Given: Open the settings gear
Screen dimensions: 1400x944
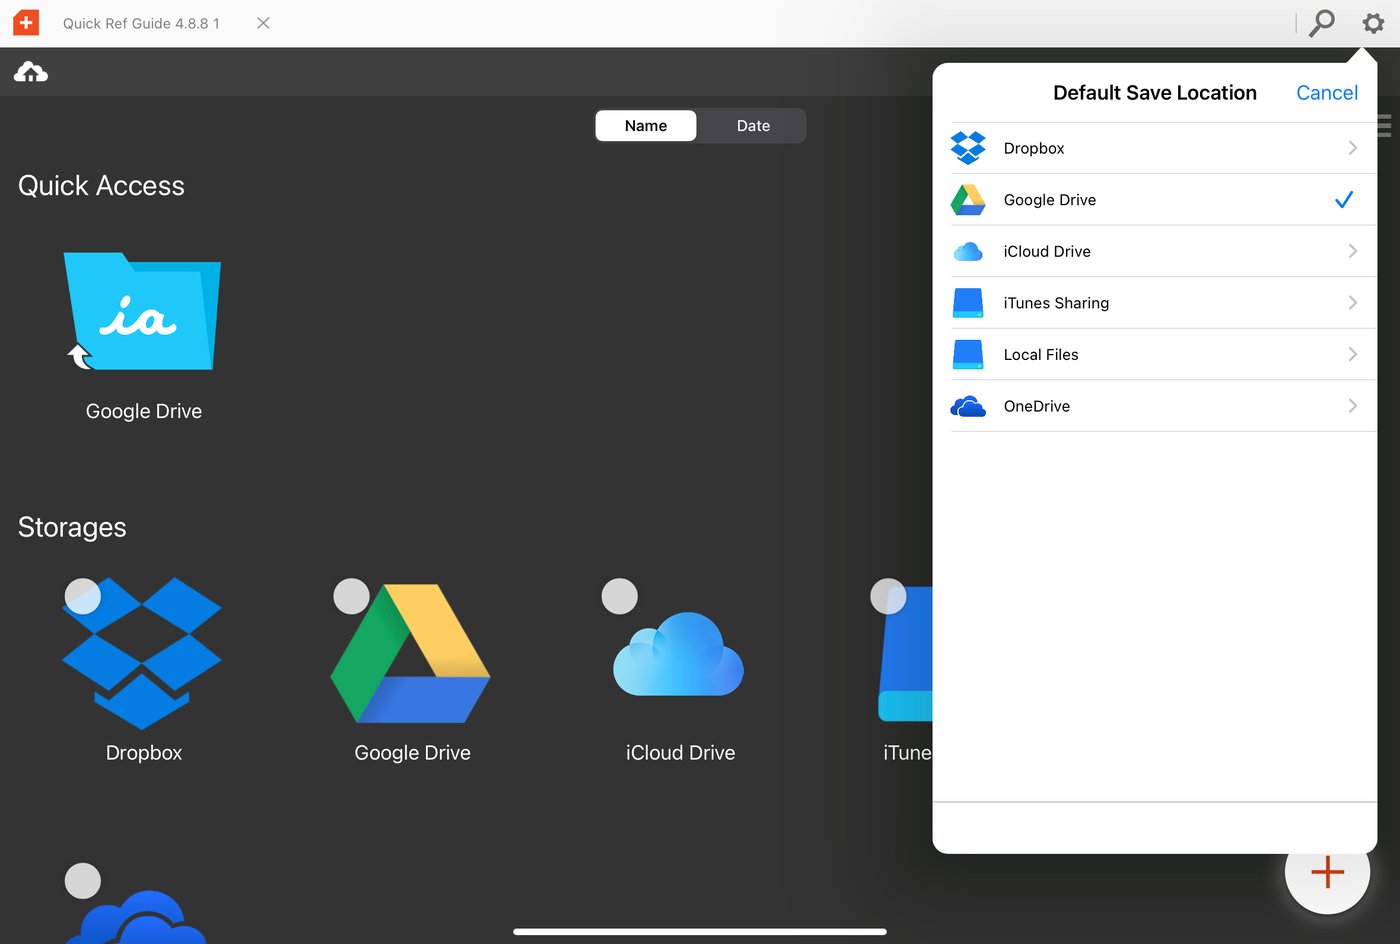Looking at the screenshot, I should click(1374, 22).
